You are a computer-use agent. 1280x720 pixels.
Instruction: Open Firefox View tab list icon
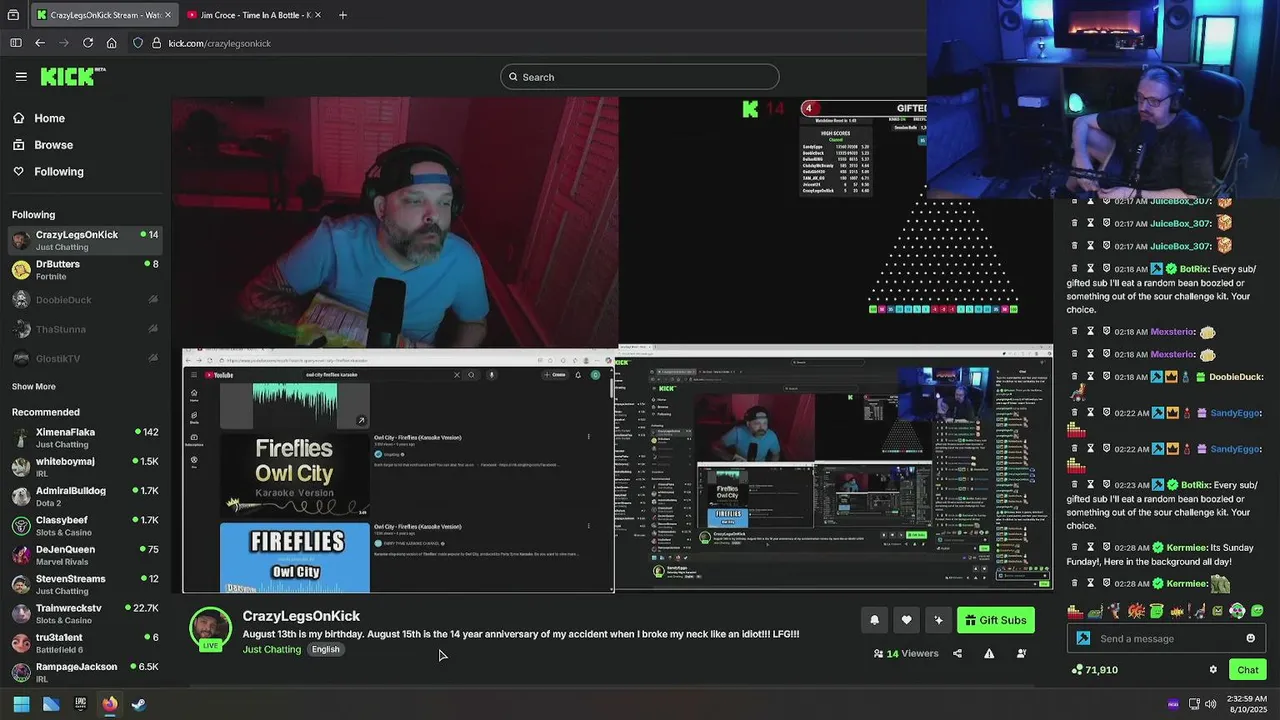pos(13,15)
